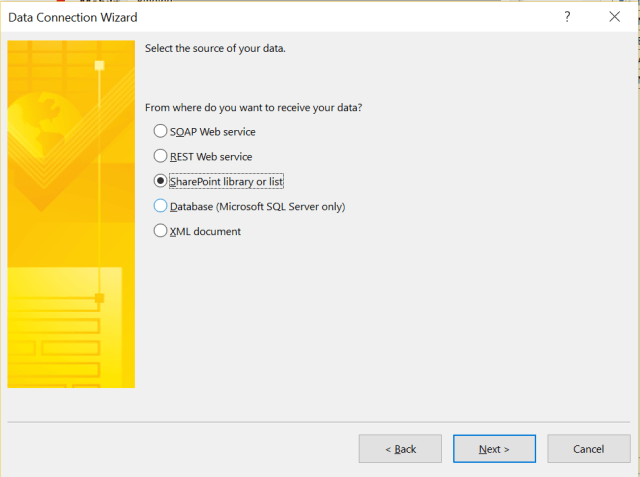Image resolution: width=640 pixels, height=477 pixels.
Task: Click the Next button
Action: coord(494,449)
